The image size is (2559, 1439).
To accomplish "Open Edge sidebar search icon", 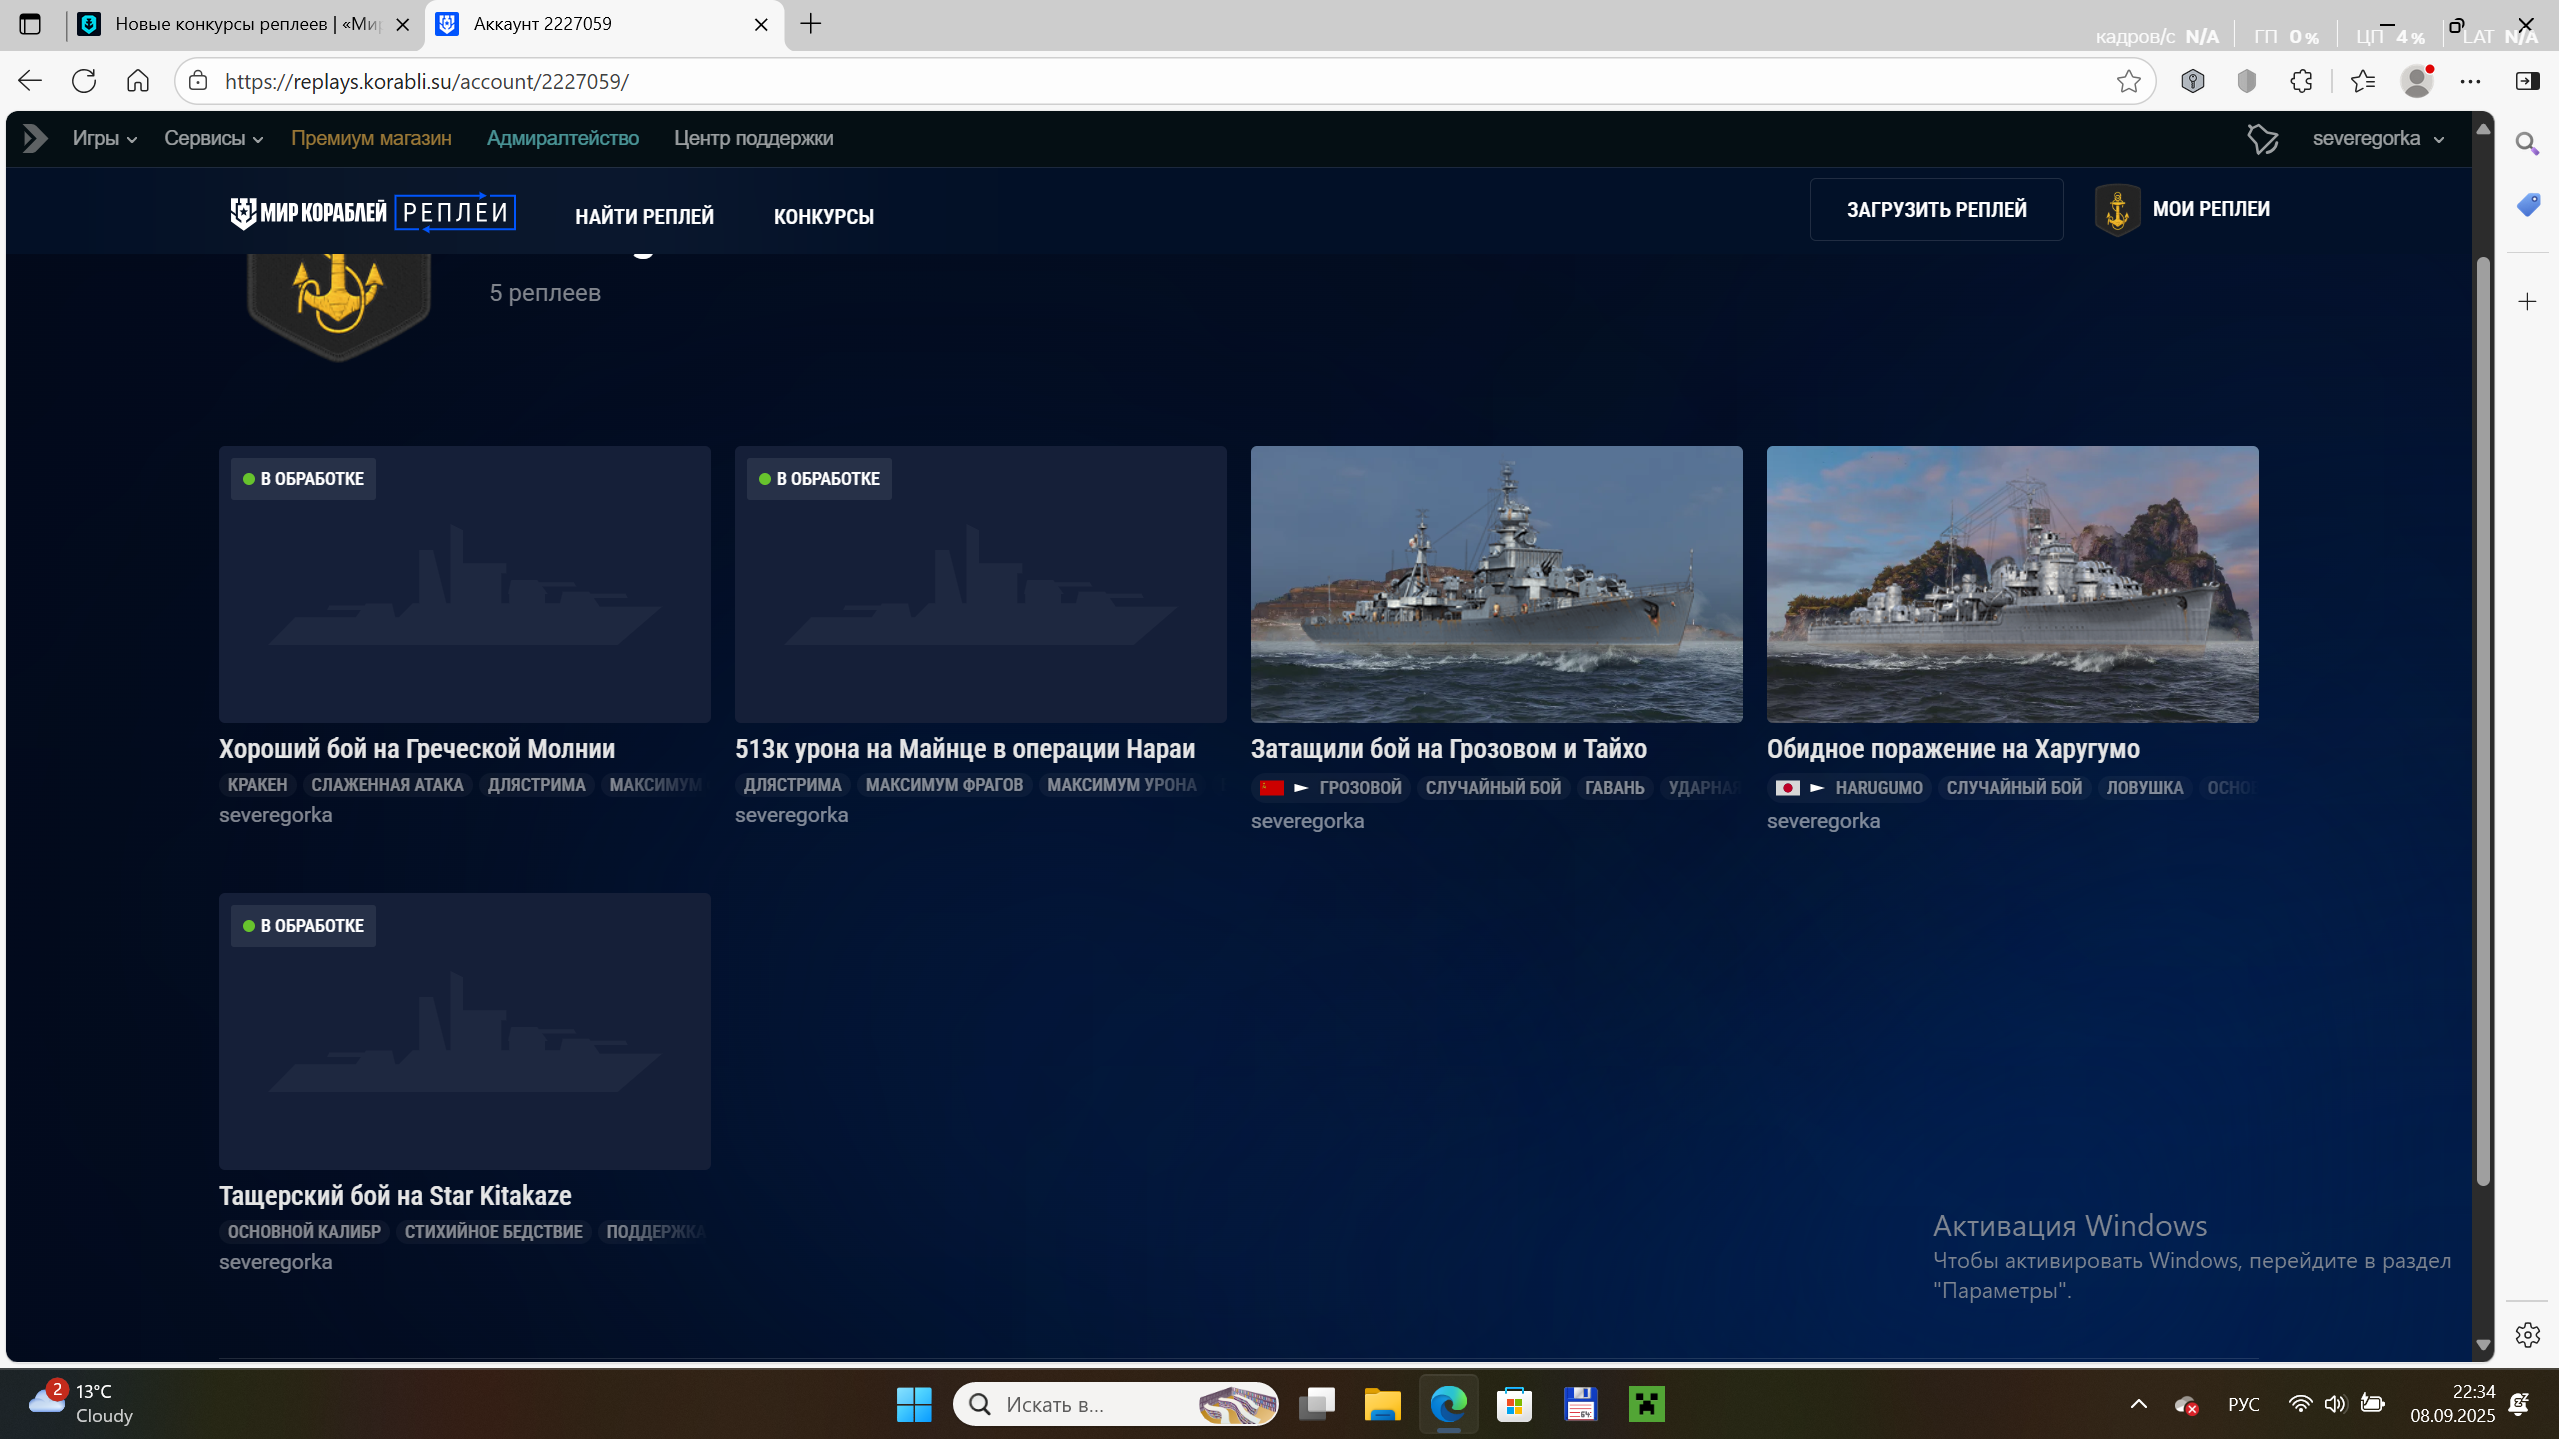I will [x=2527, y=144].
